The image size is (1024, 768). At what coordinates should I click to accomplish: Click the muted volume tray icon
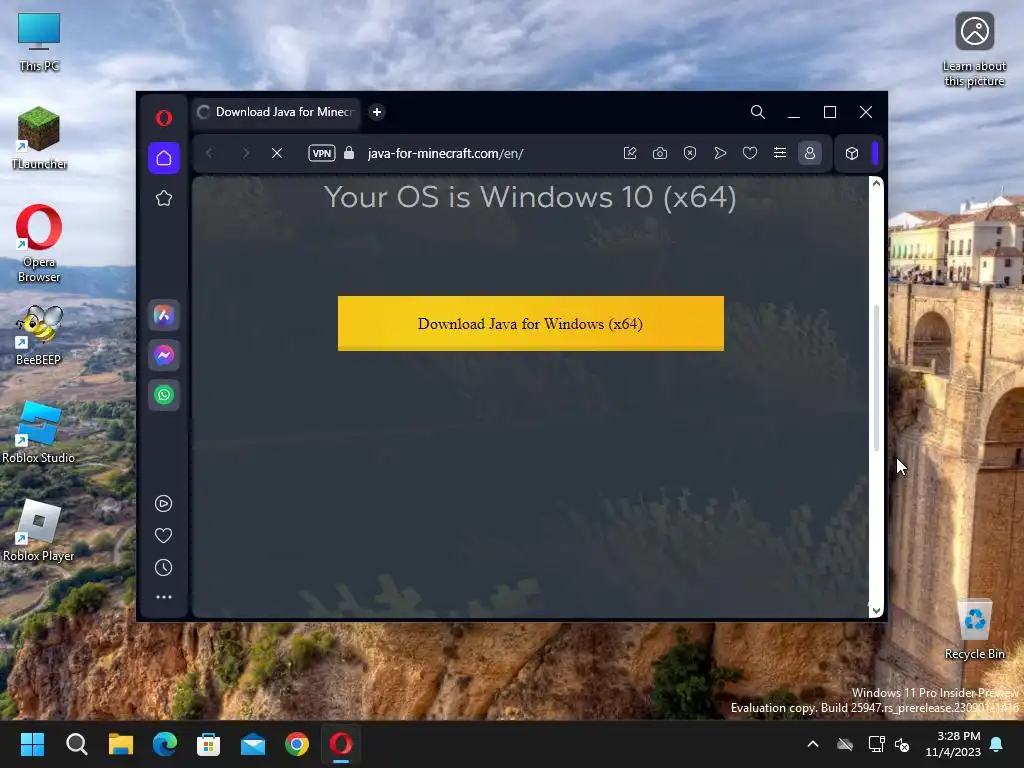902,744
